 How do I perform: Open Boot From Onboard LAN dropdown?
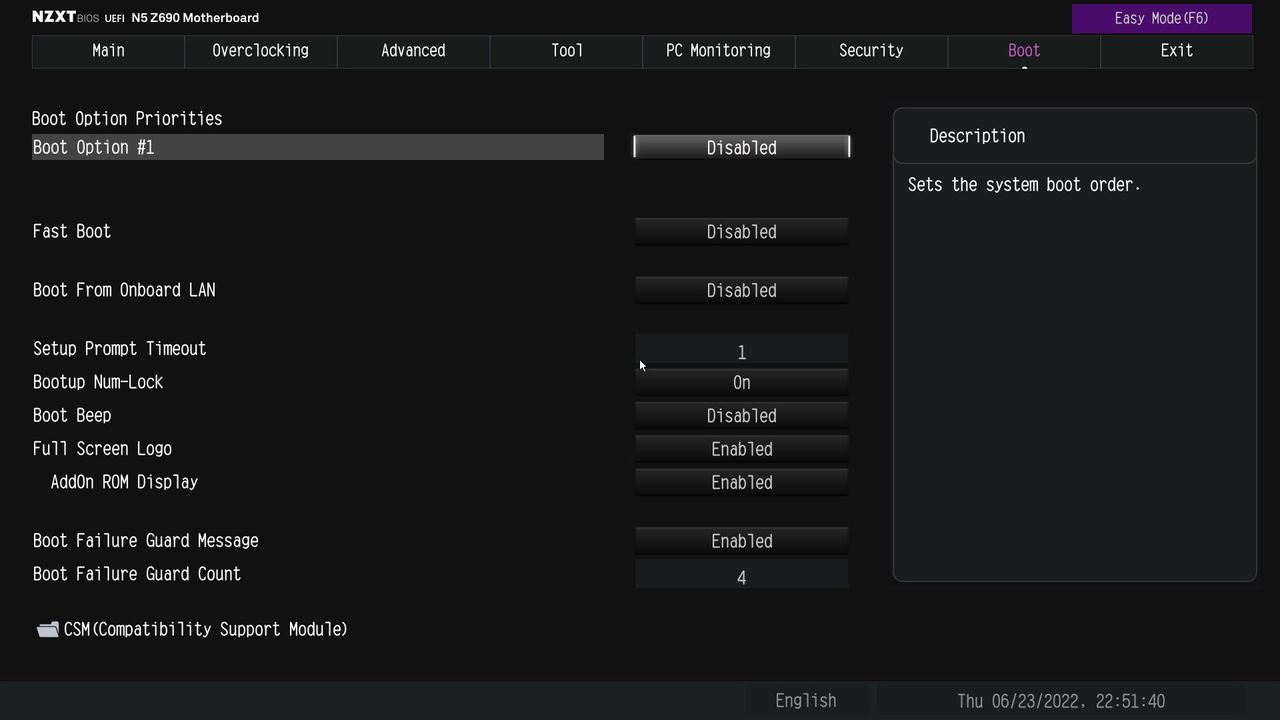coord(742,290)
